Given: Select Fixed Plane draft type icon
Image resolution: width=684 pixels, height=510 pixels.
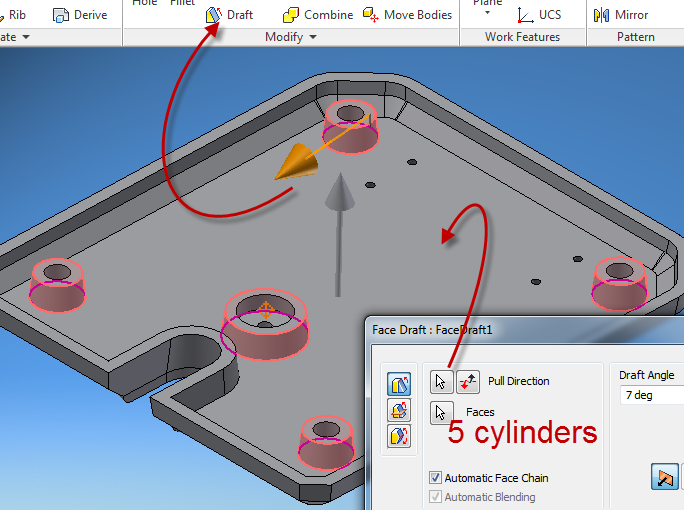Looking at the screenshot, I should (399, 410).
